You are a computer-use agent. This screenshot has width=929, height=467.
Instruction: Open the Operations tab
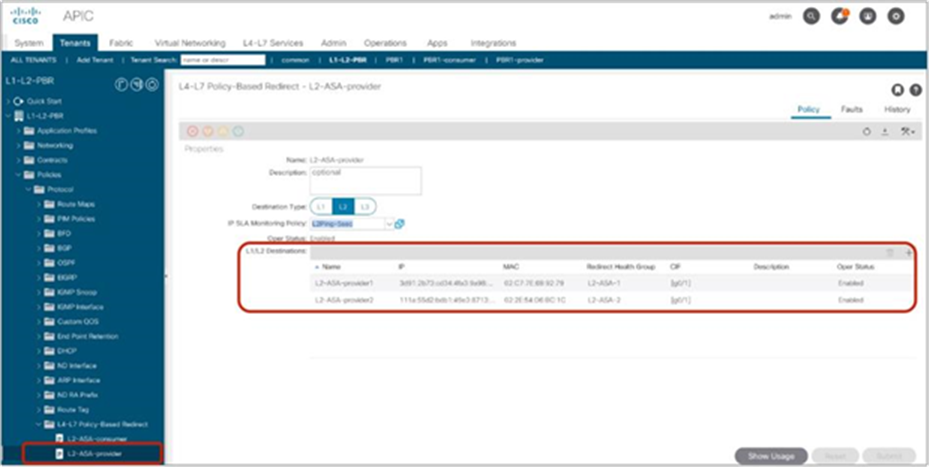[x=385, y=43]
